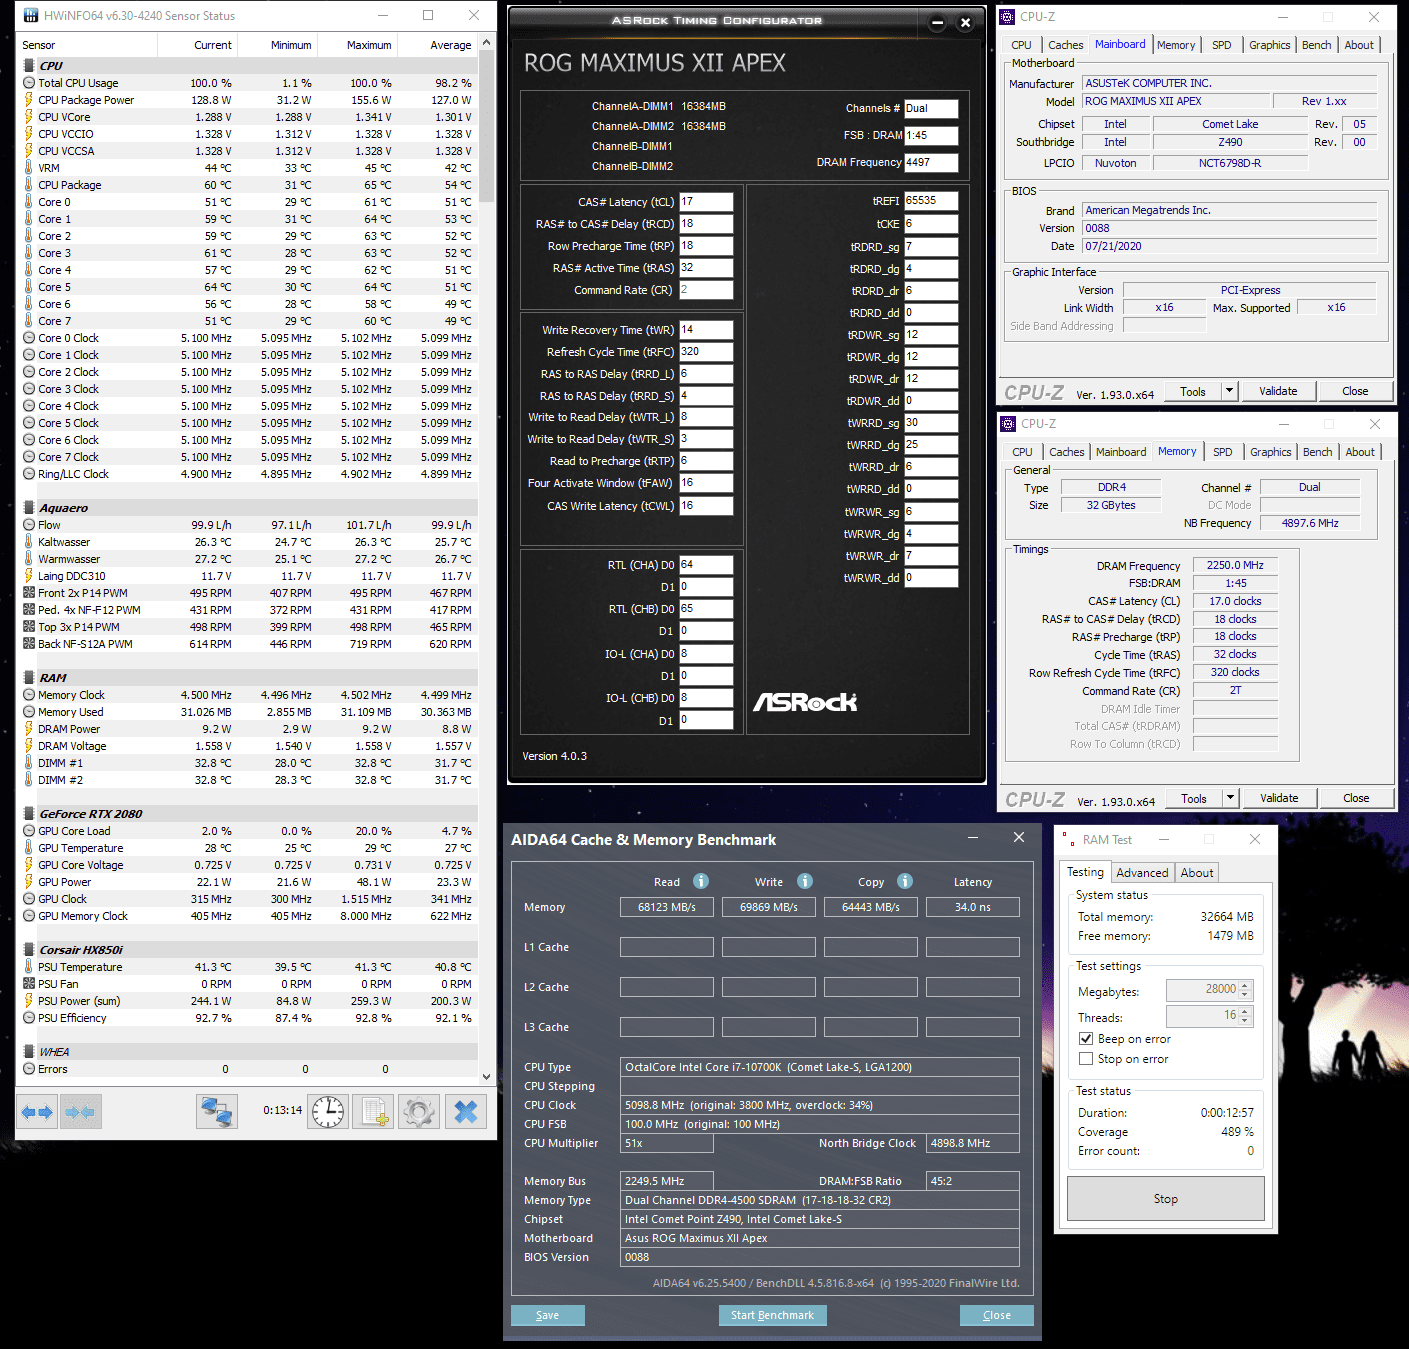Click Threads stepper arrows in RAM Test
This screenshot has width=1409, height=1349.
coord(1245,1016)
